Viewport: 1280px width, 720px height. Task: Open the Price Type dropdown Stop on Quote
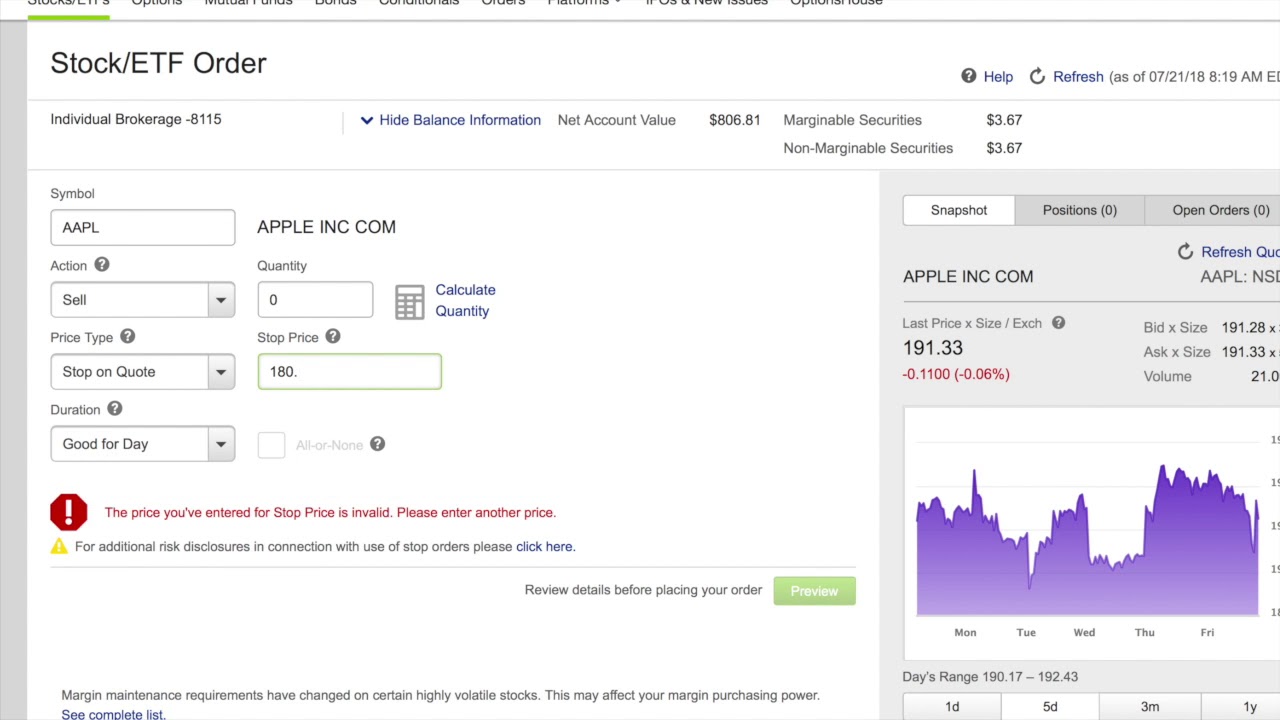(143, 372)
